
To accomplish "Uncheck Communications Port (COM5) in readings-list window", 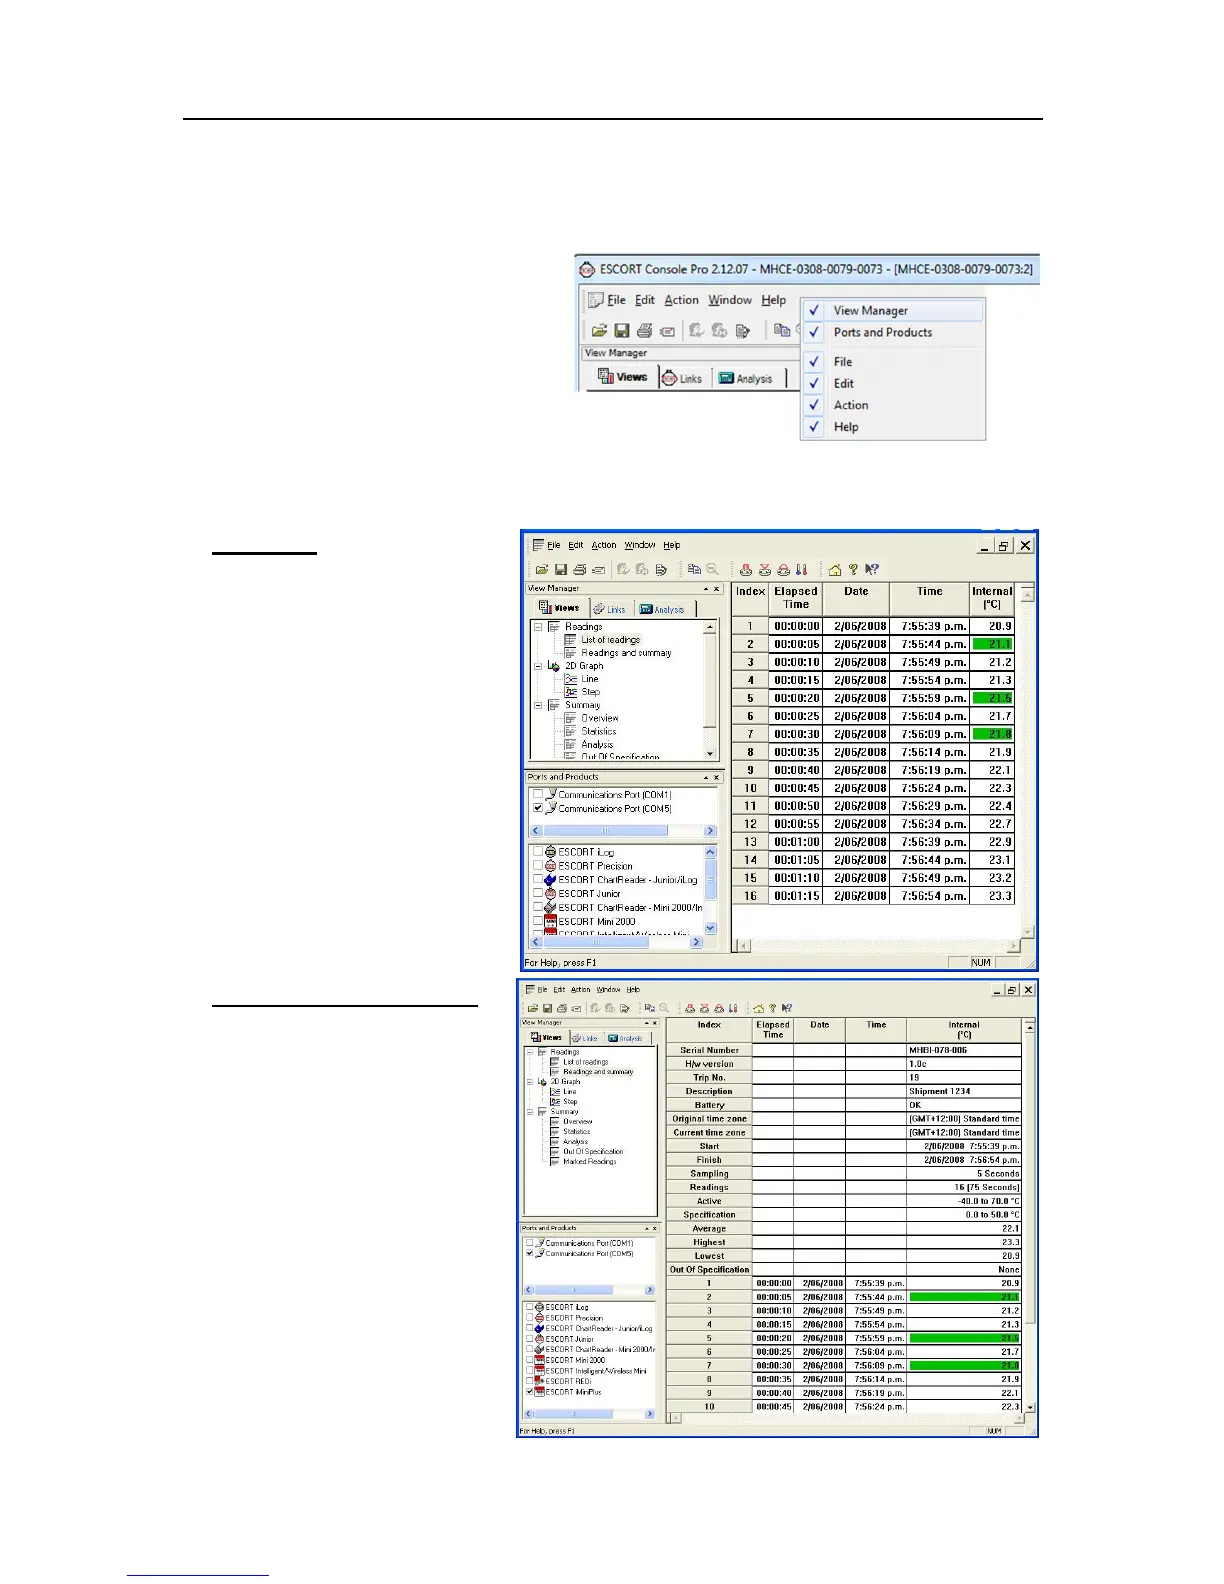I will [538, 808].
